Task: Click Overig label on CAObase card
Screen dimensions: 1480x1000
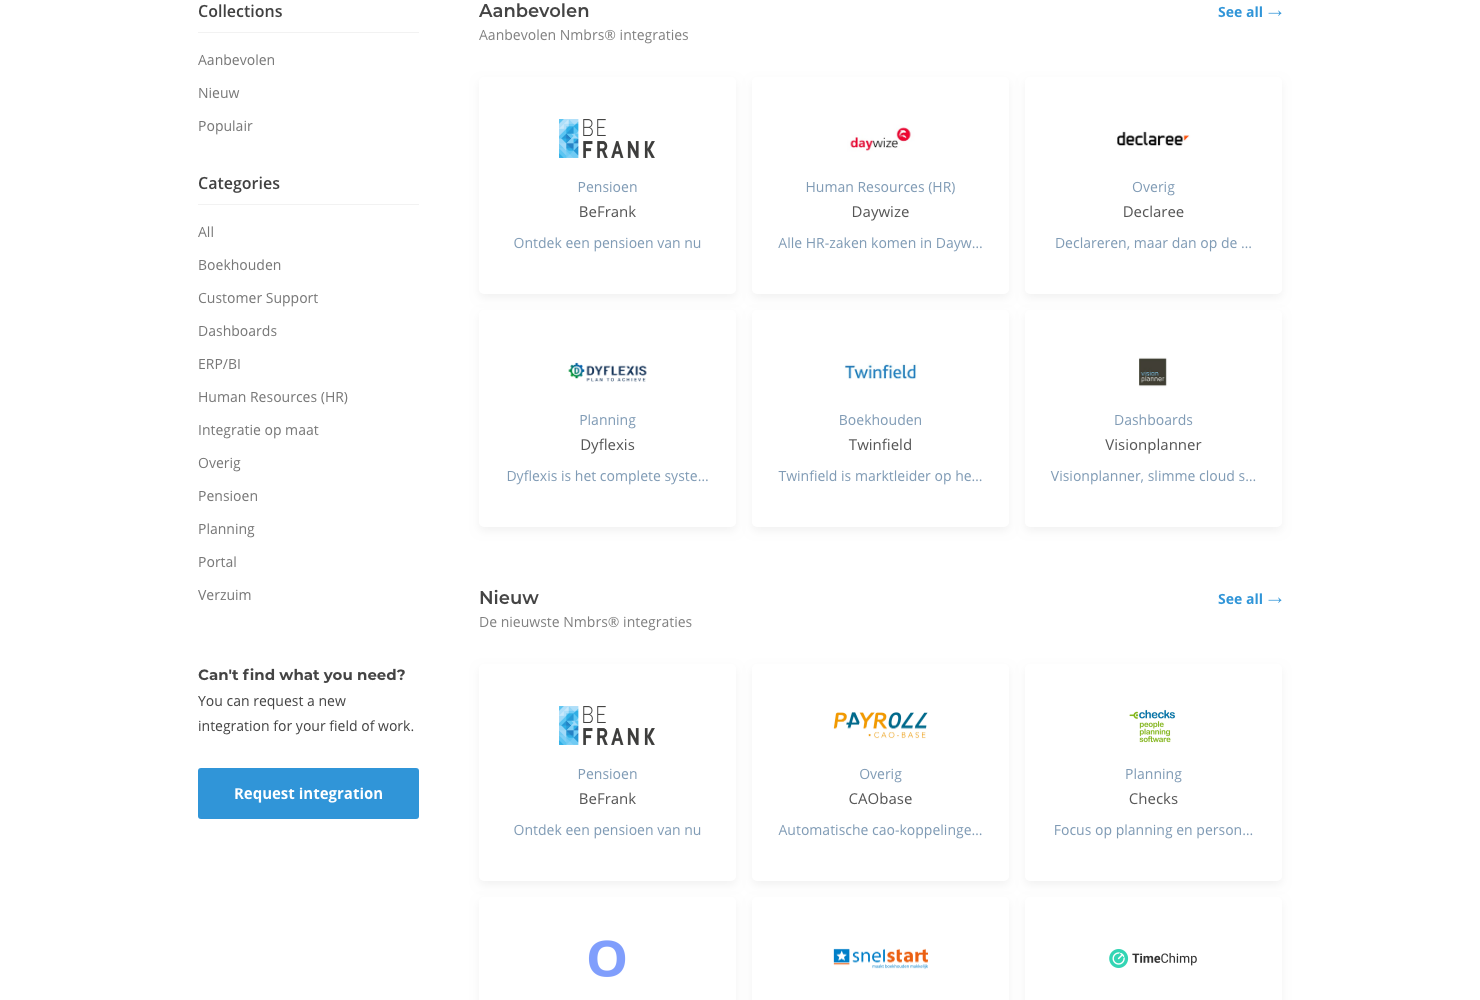Action: click(x=880, y=774)
